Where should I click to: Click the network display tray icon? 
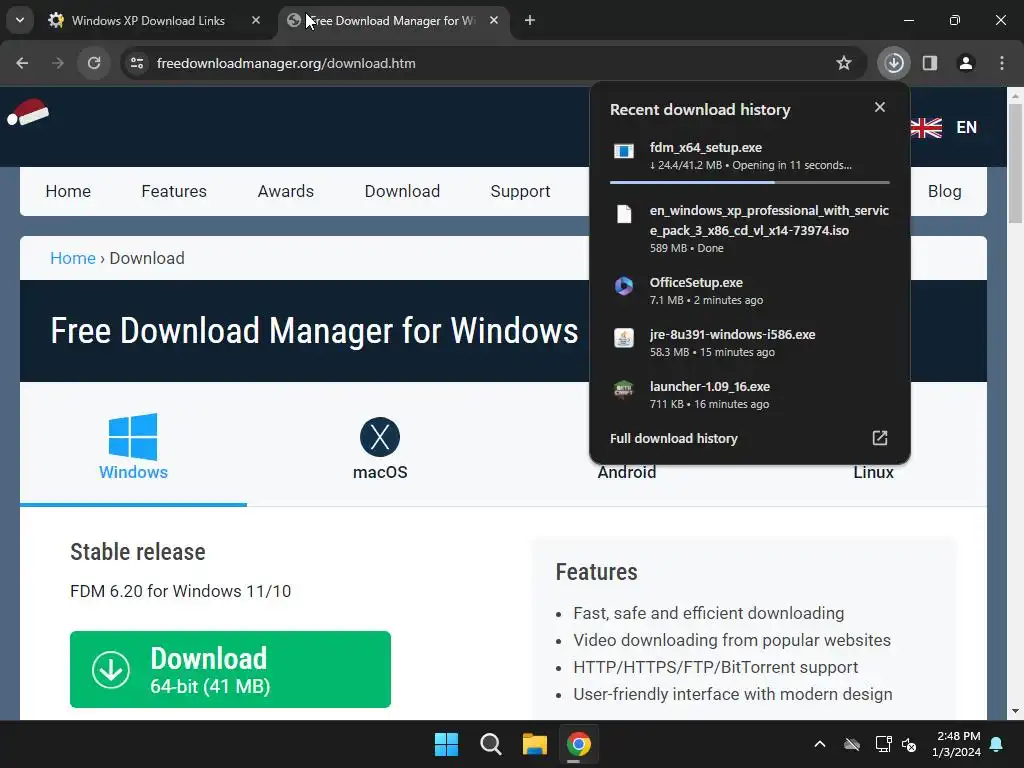[x=883, y=744]
